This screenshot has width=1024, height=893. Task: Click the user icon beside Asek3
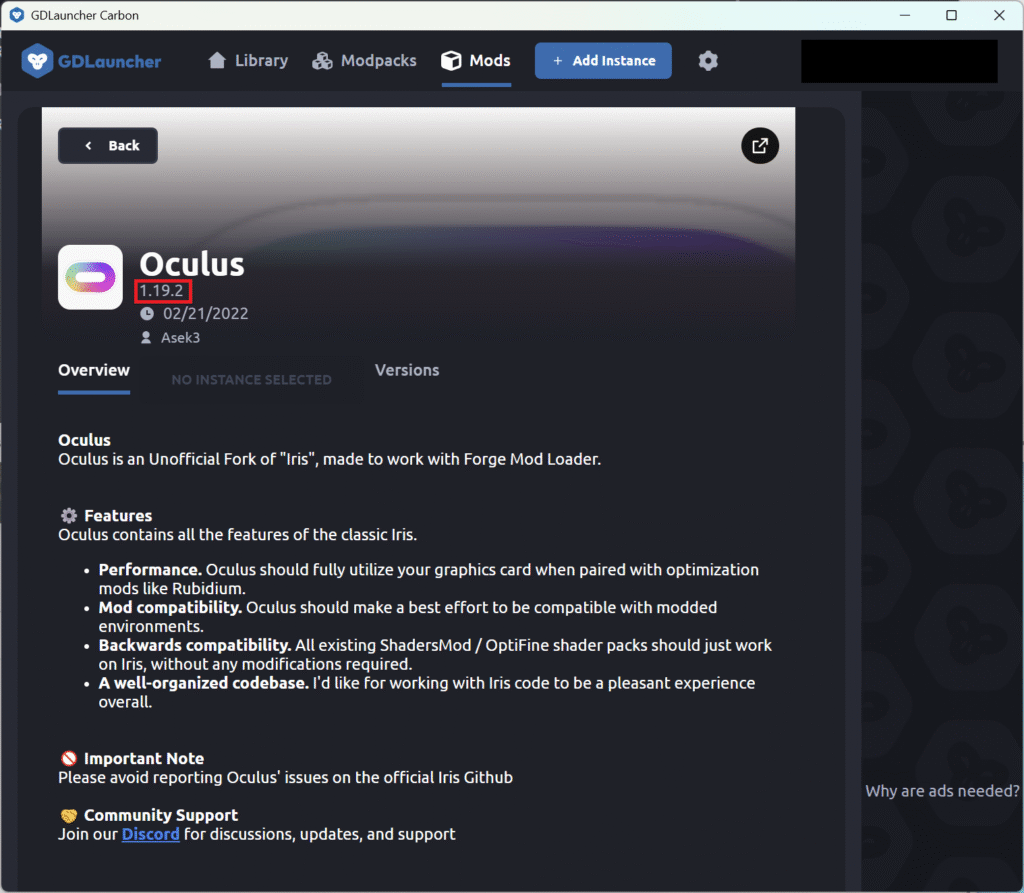[146, 338]
